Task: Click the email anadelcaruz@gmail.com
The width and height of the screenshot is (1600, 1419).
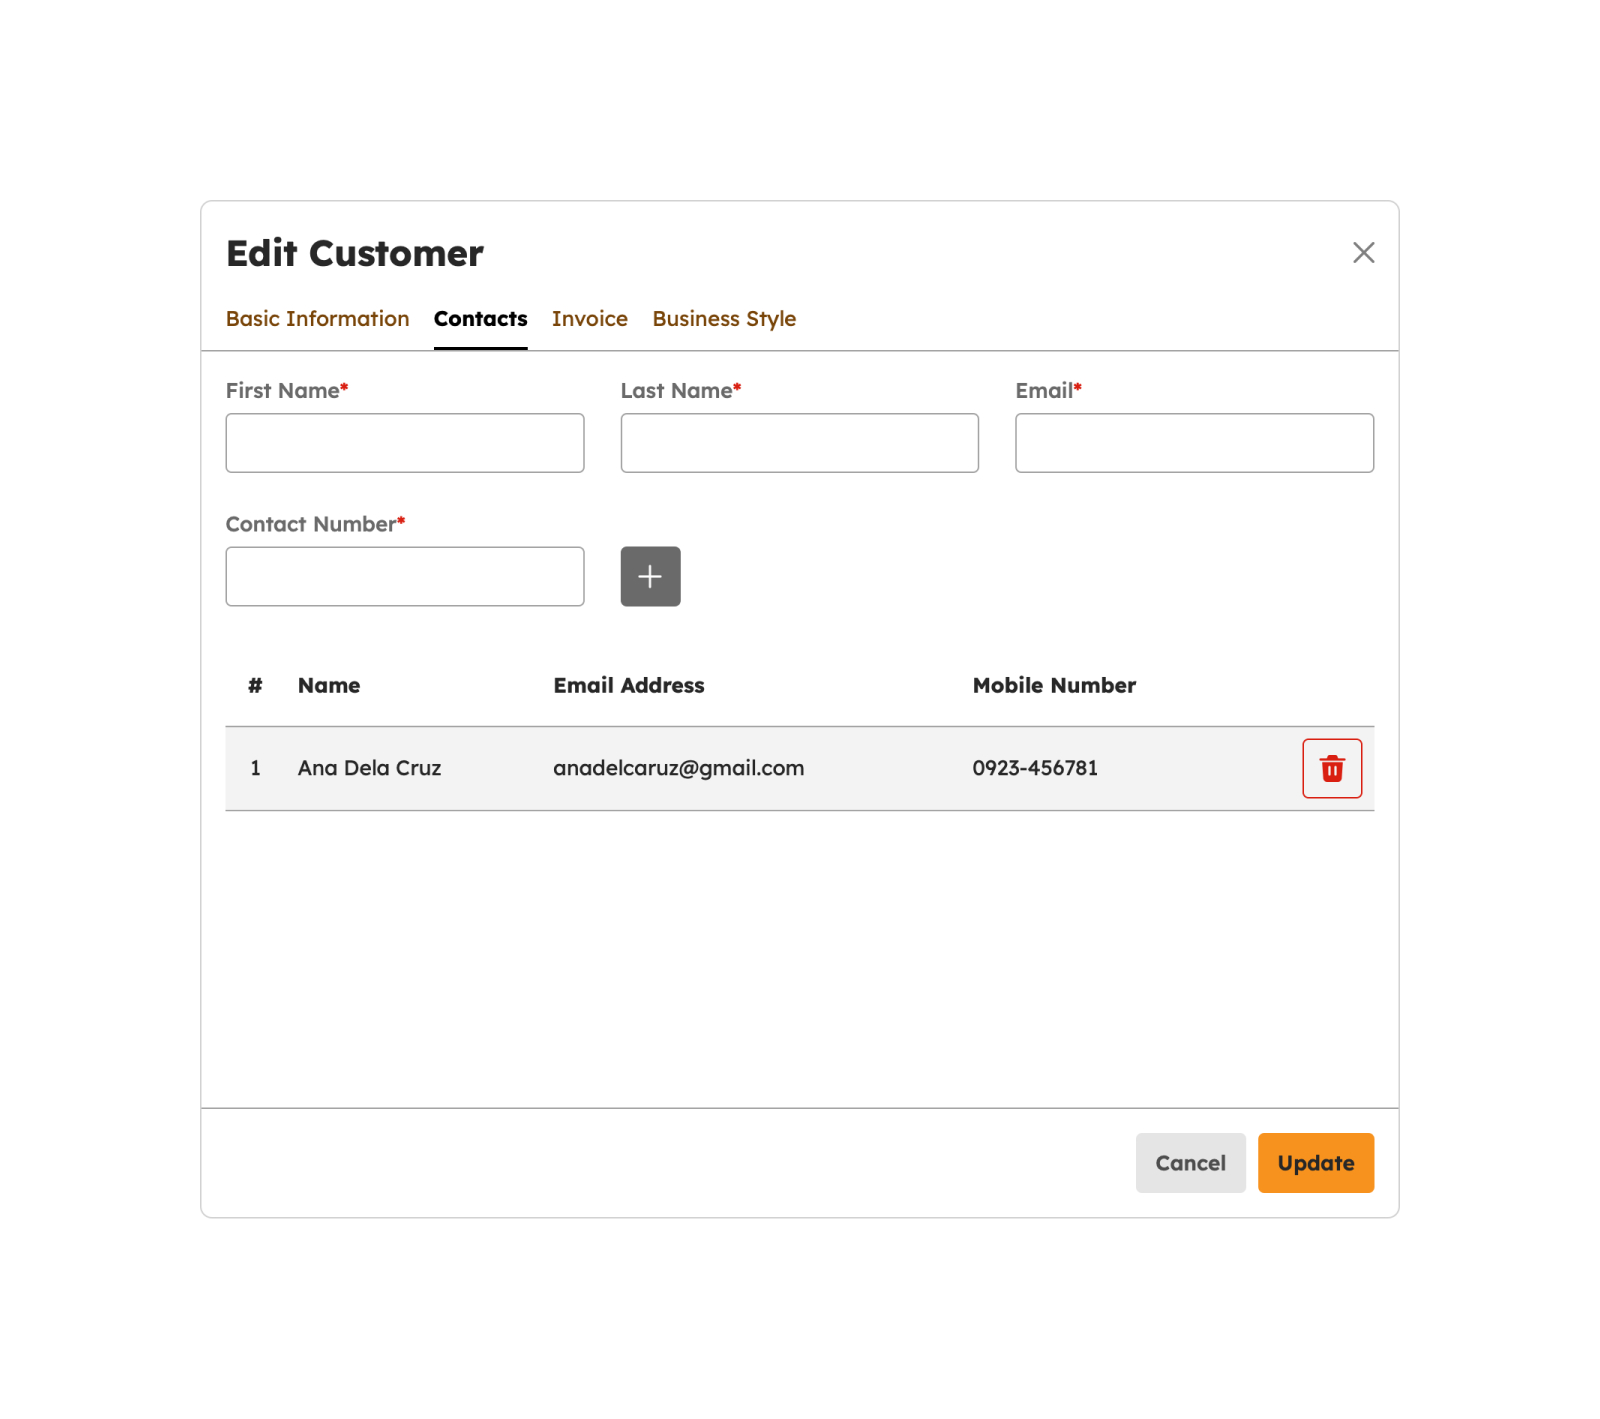Action: tap(679, 768)
